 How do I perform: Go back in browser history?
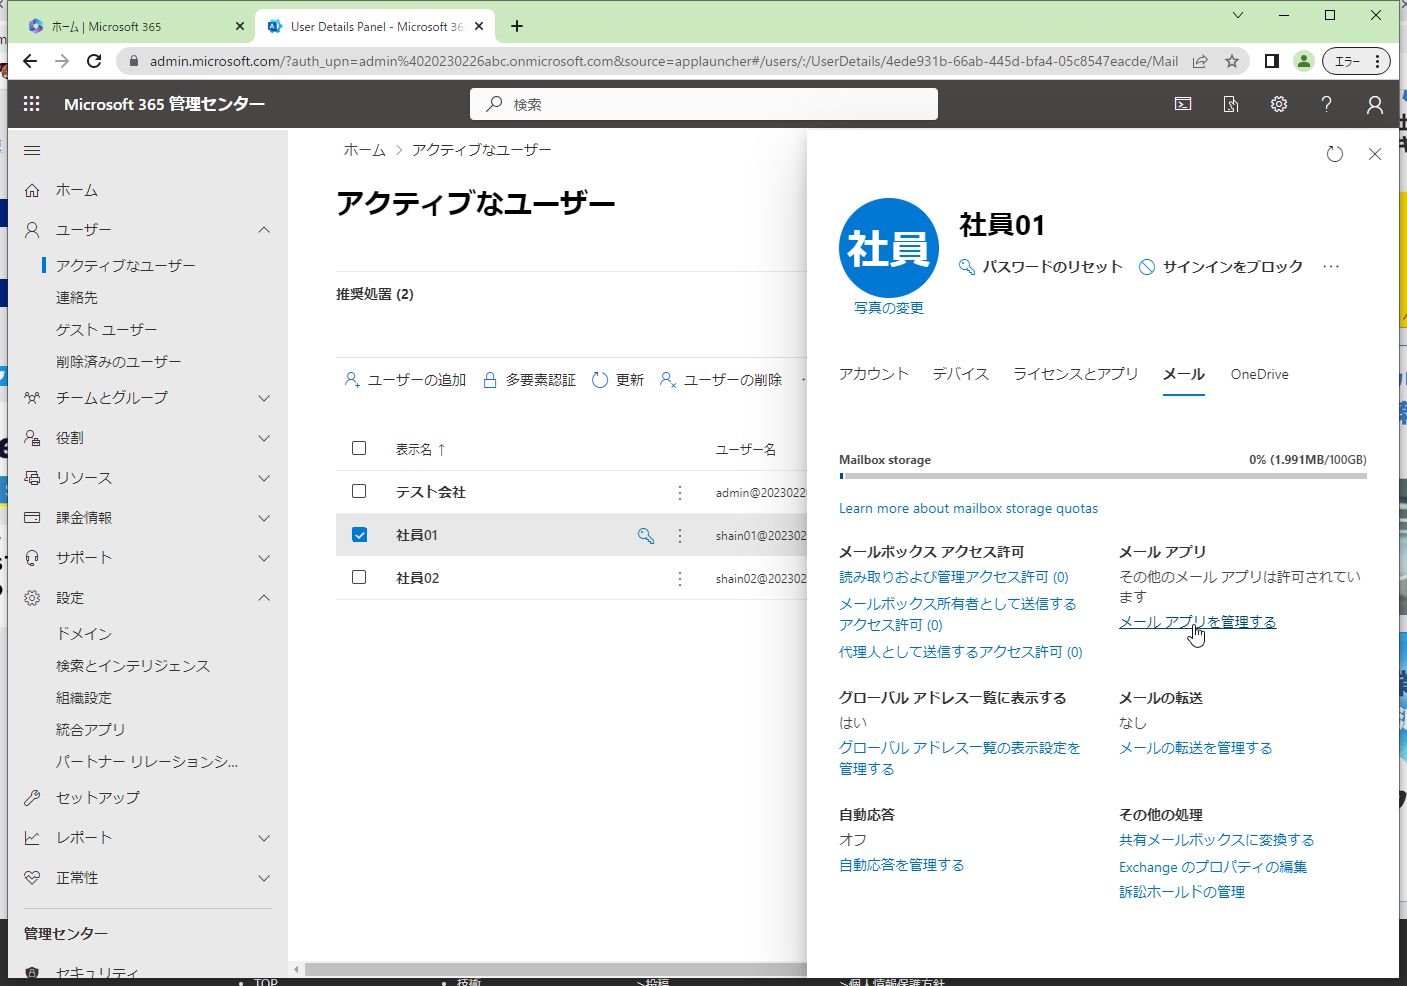tap(30, 61)
